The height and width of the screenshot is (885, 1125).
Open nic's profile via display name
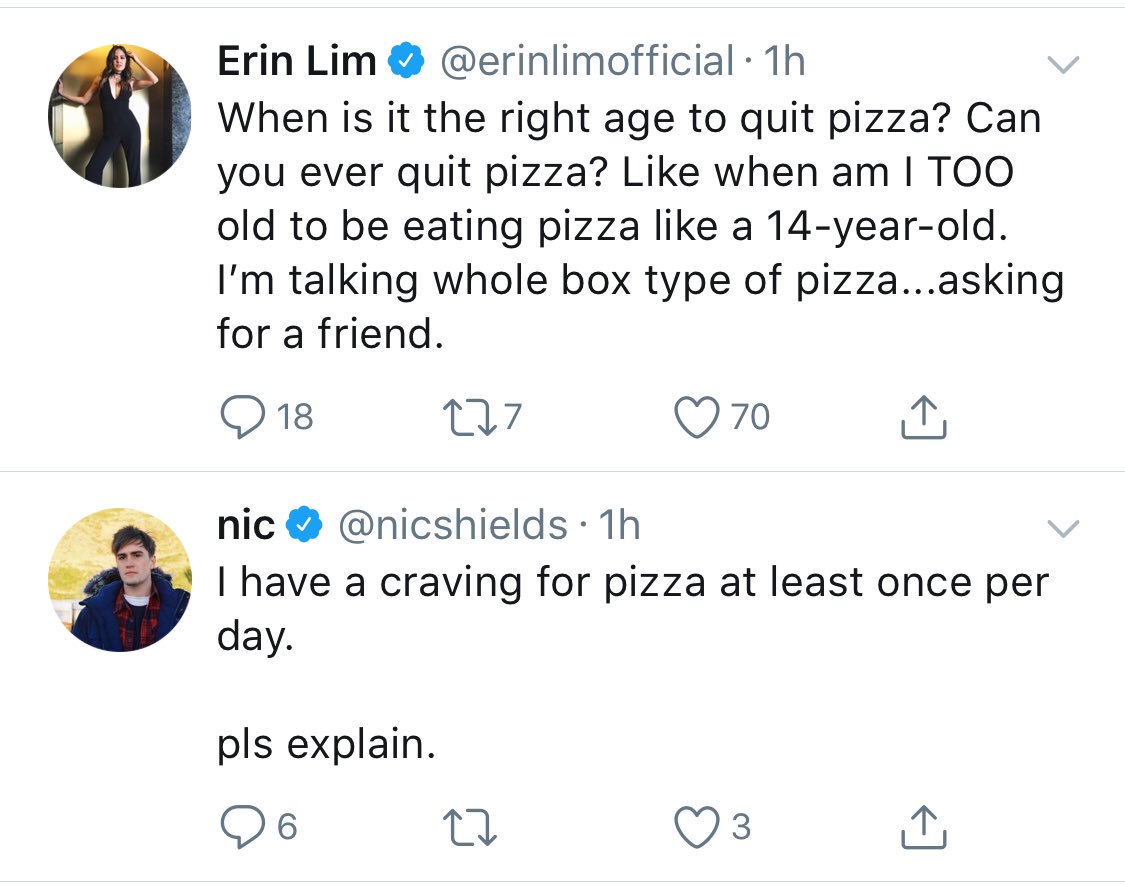coord(246,524)
